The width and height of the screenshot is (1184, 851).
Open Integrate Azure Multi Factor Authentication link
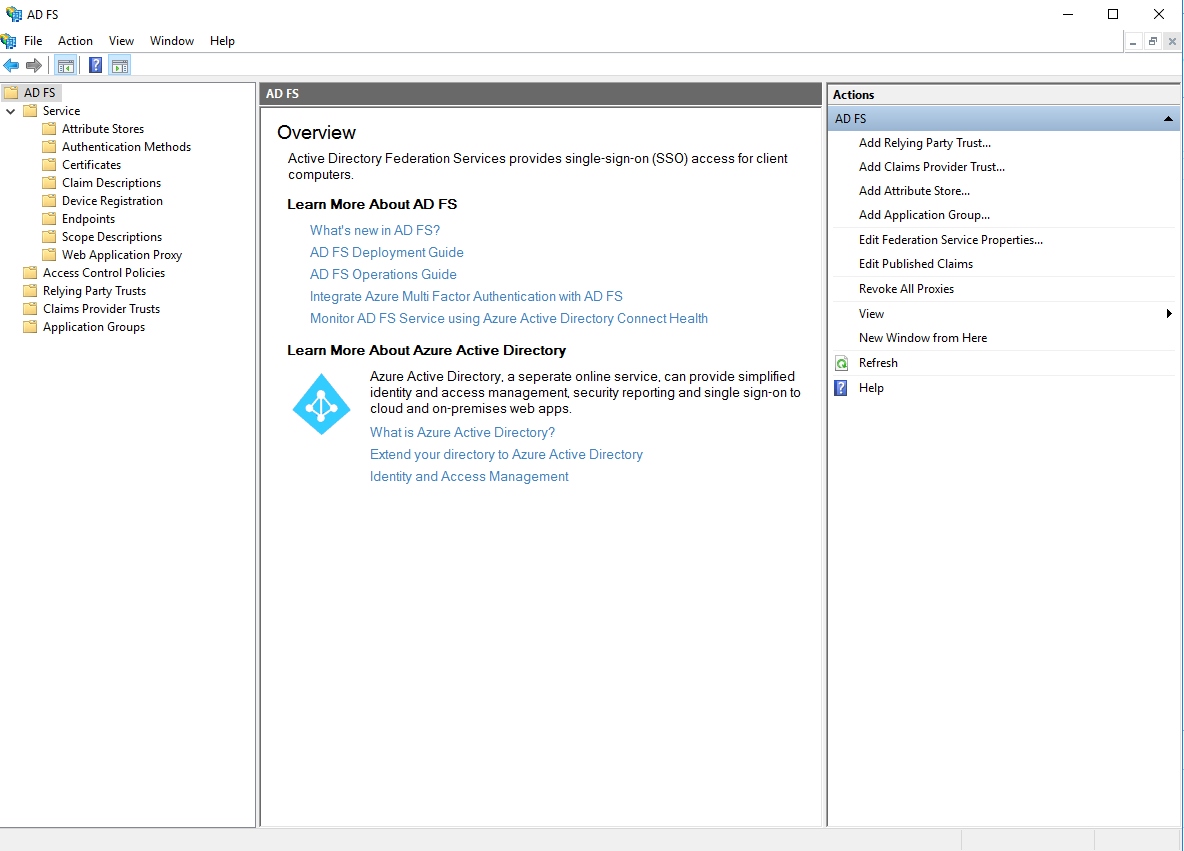[466, 296]
